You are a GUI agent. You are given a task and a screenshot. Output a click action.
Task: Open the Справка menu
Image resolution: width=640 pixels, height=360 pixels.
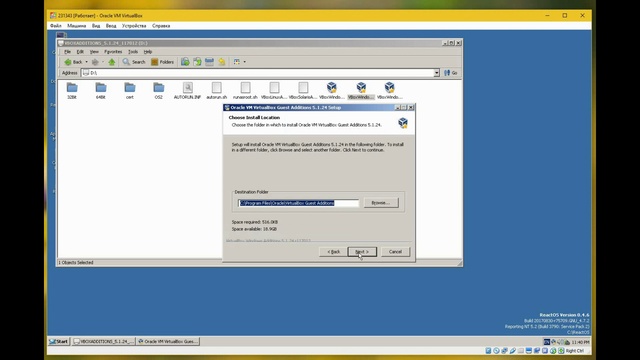coord(161,26)
